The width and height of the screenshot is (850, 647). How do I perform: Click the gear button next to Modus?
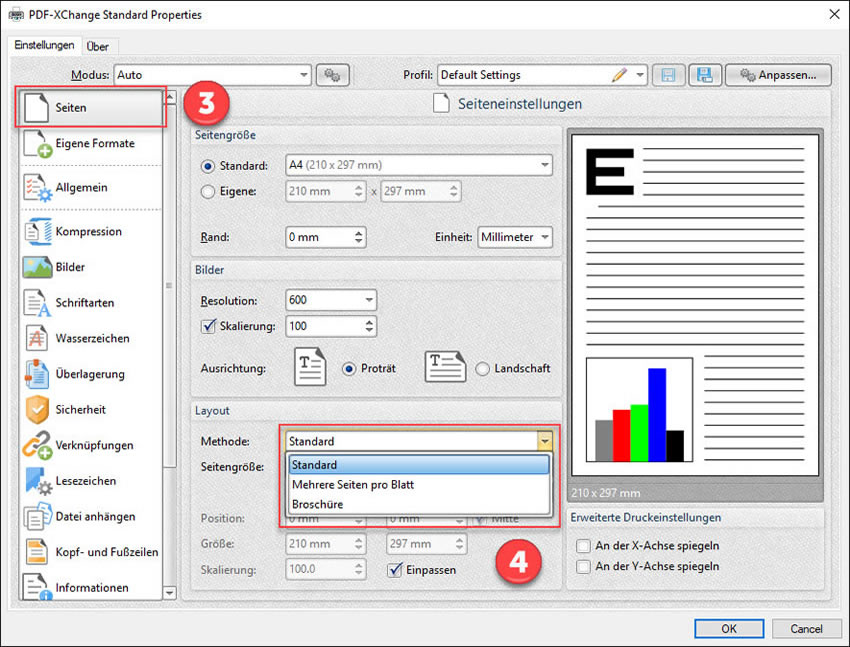click(x=332, y=75)
